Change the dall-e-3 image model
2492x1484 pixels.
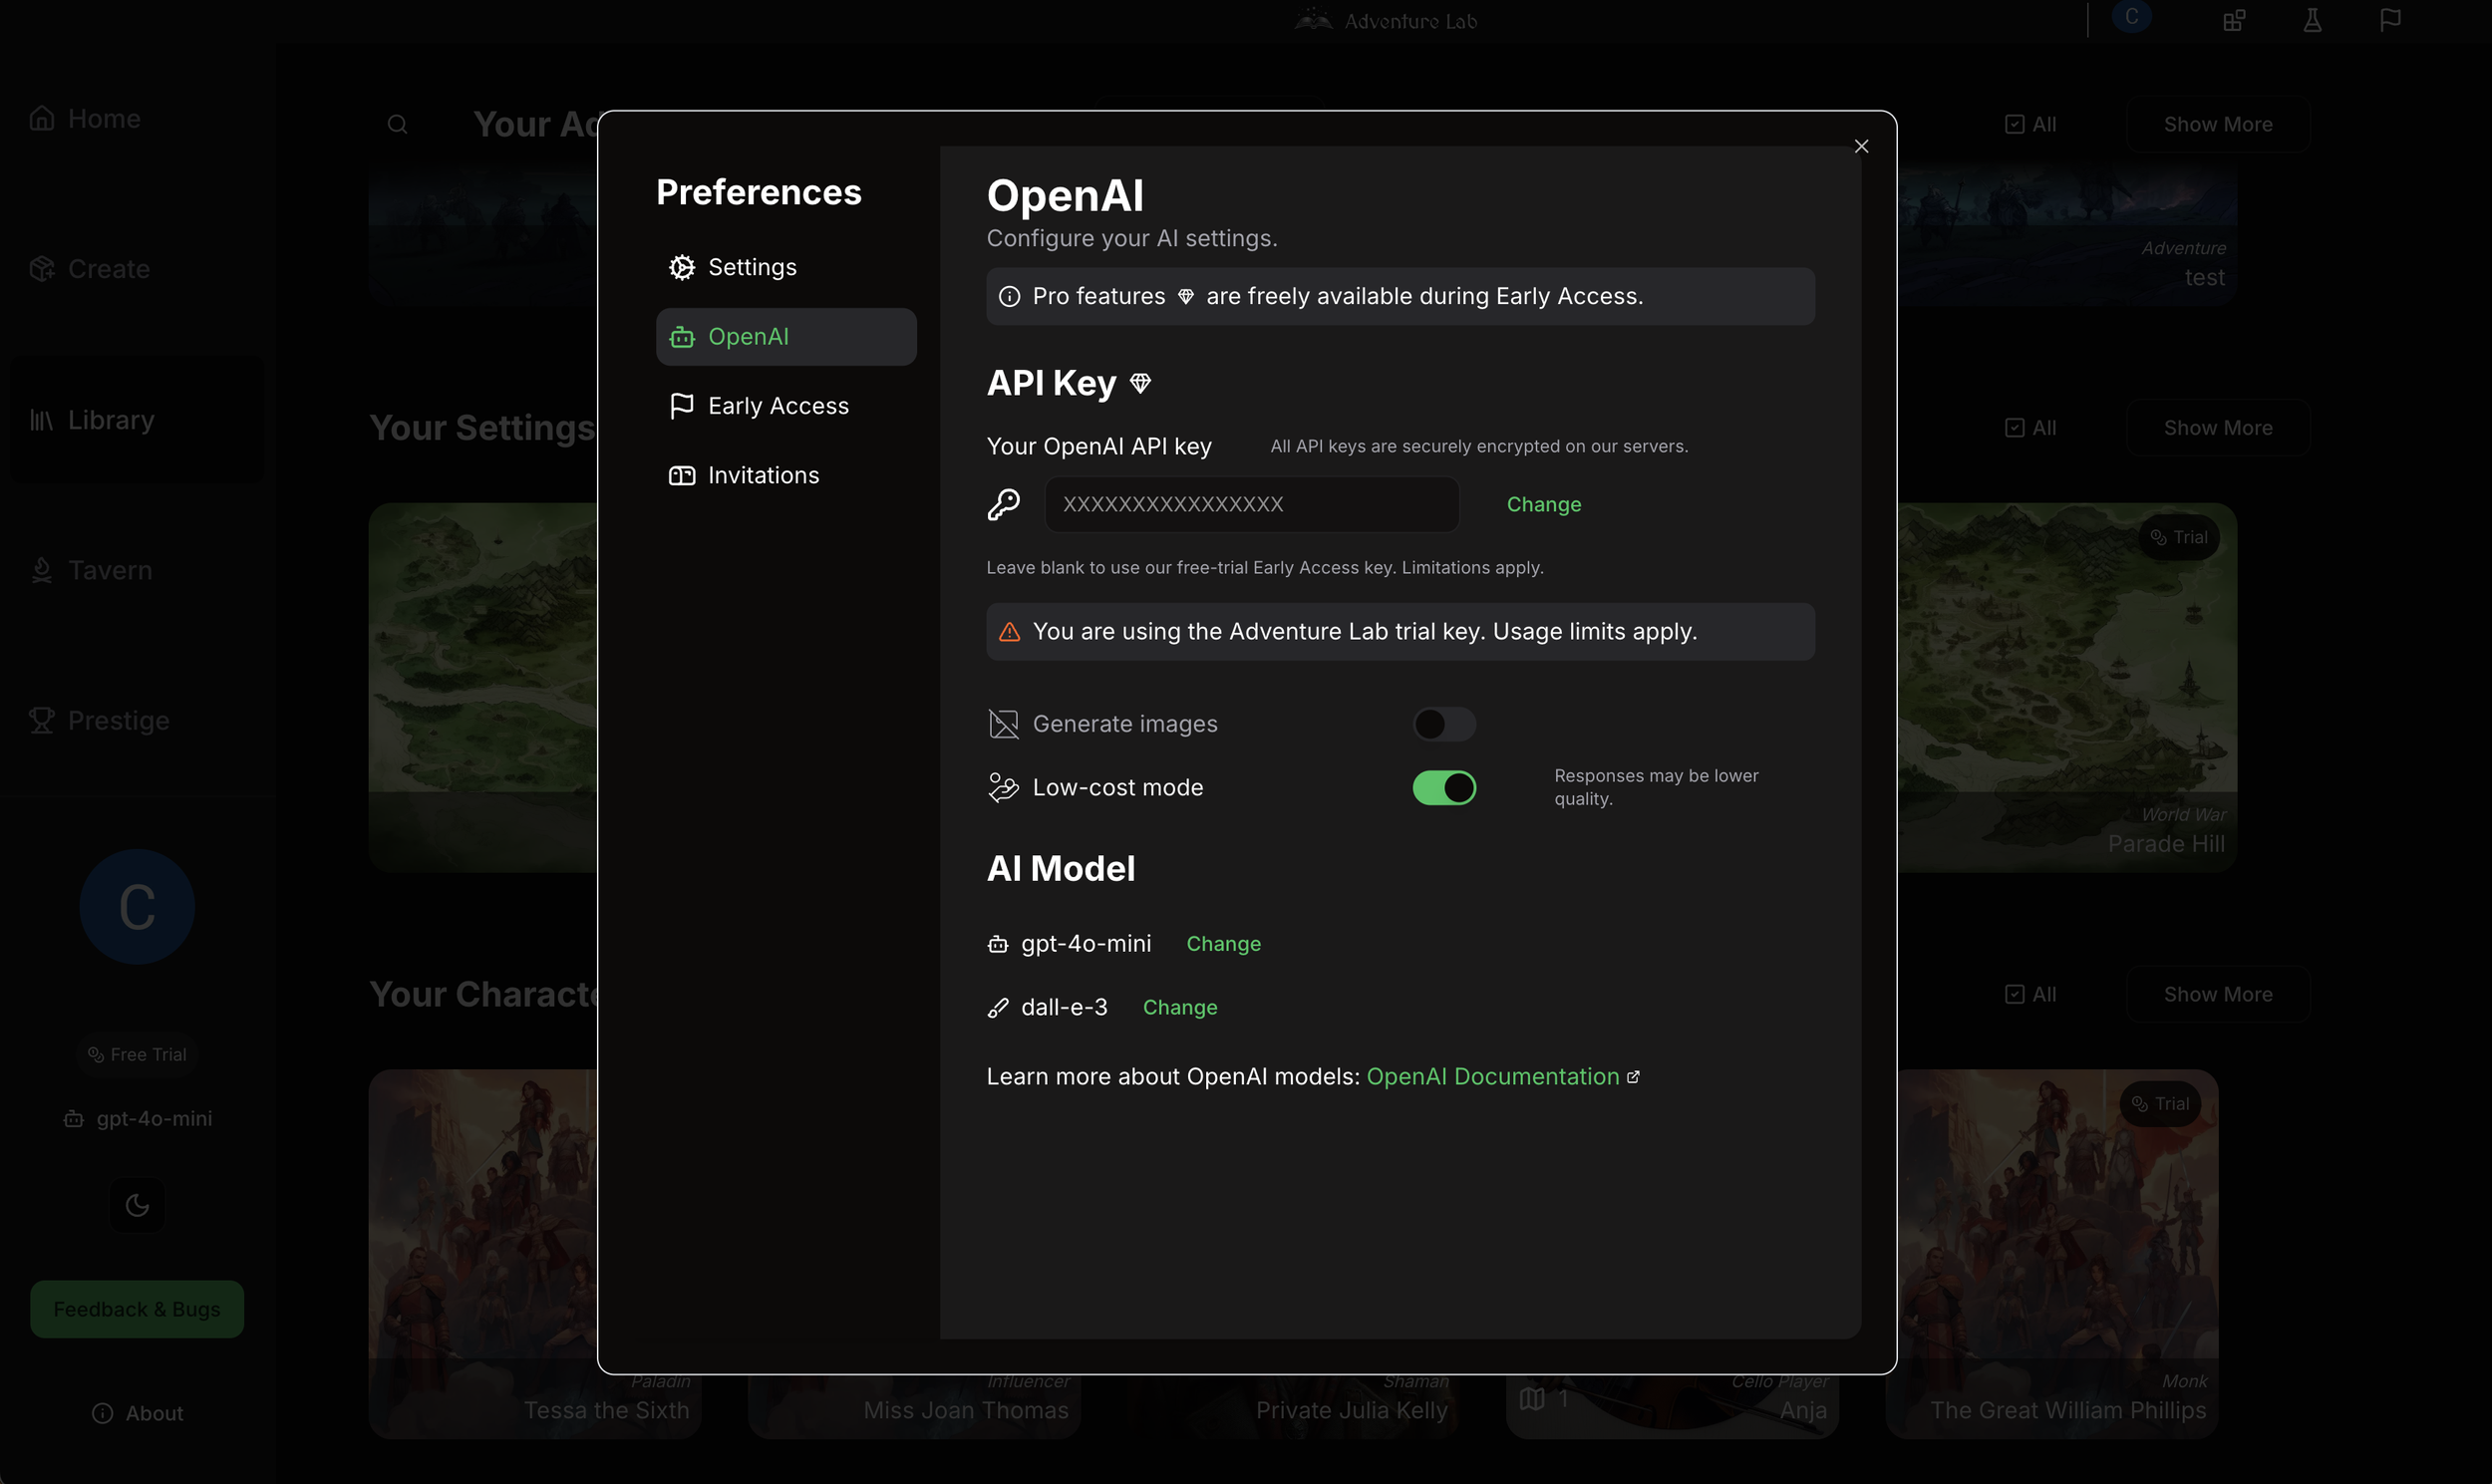coord(1180,1007)
